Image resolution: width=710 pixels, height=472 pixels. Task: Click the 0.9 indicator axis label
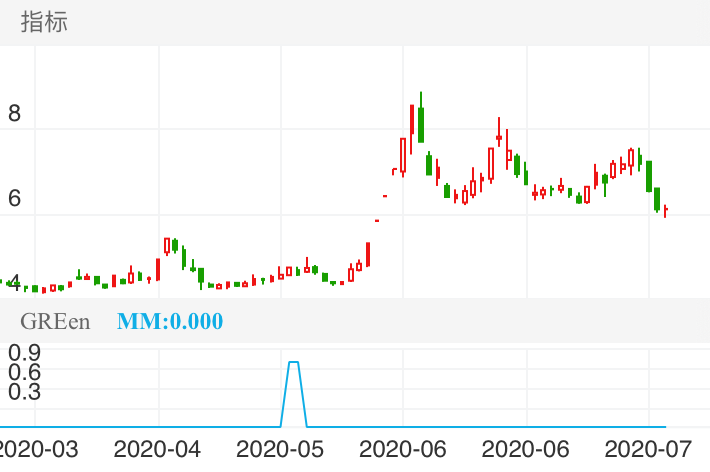point(23,352)
